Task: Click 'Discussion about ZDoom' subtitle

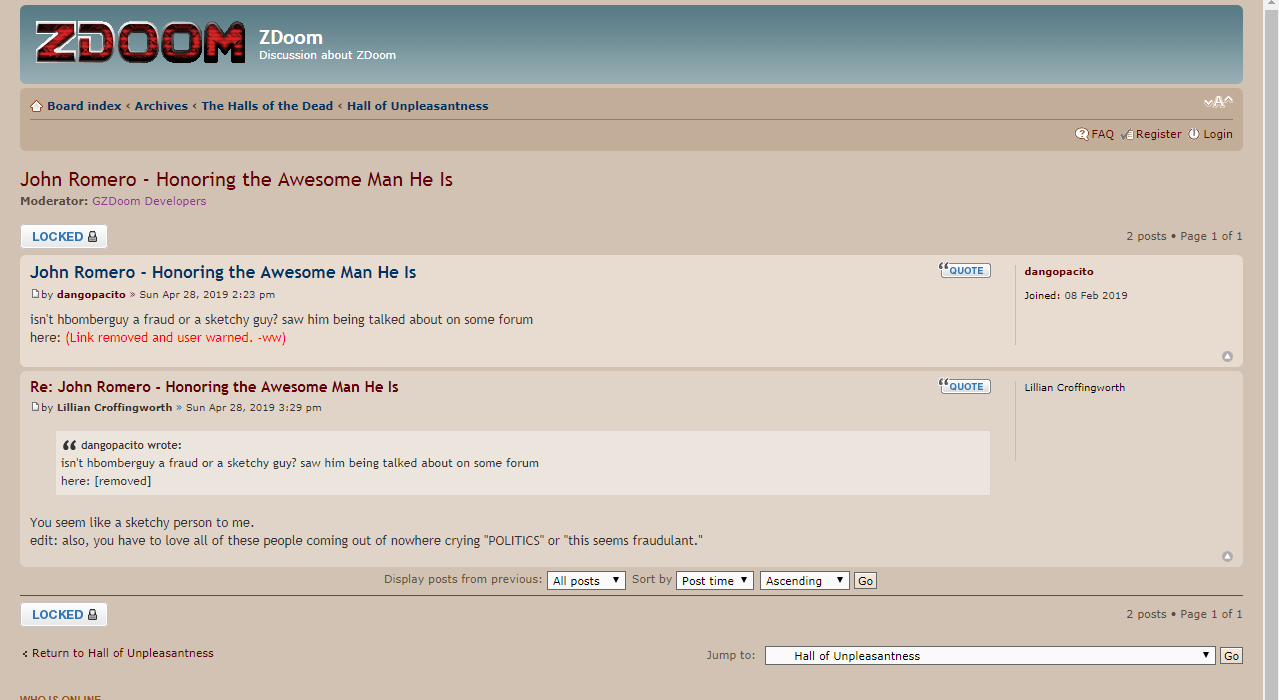Action: [x=327, y=55]
